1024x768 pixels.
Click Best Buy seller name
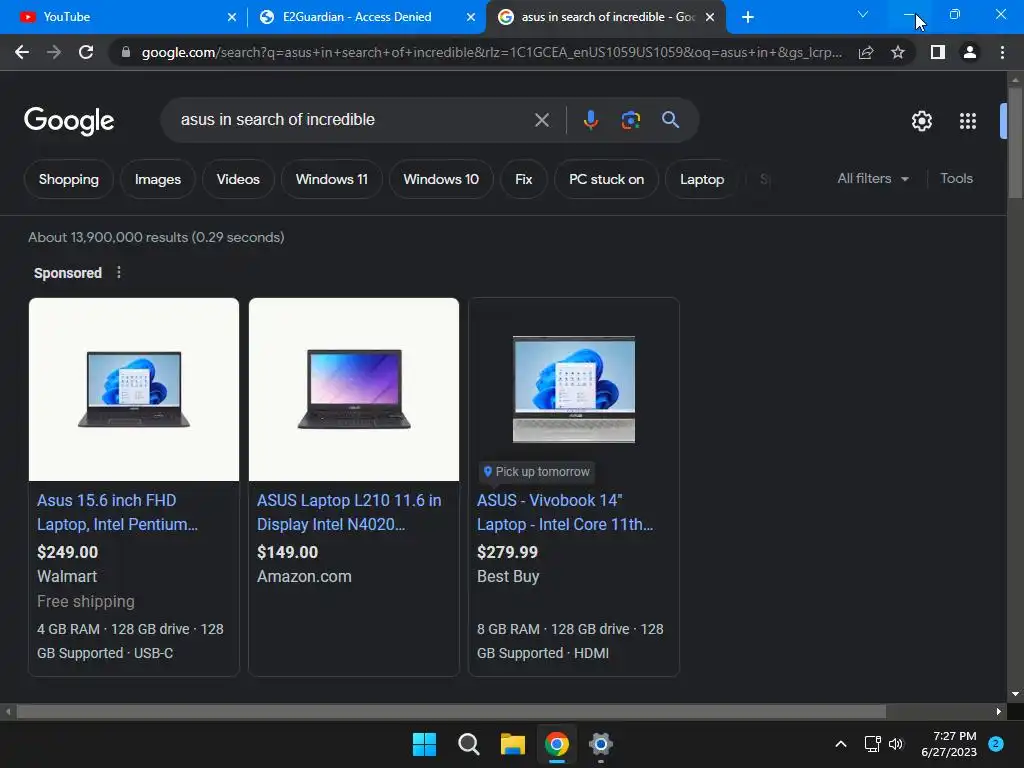click(508, 576)
